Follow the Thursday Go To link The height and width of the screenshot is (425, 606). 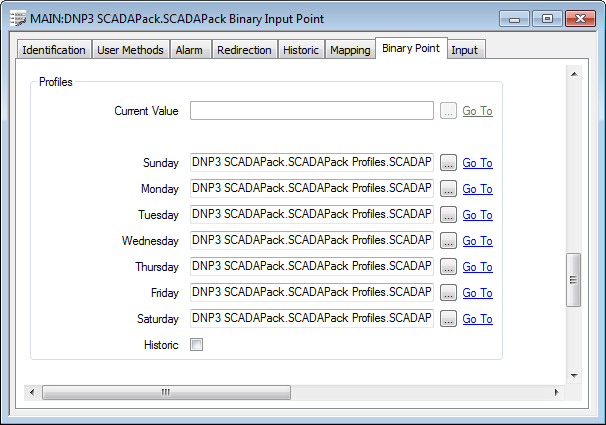(477, 267)
